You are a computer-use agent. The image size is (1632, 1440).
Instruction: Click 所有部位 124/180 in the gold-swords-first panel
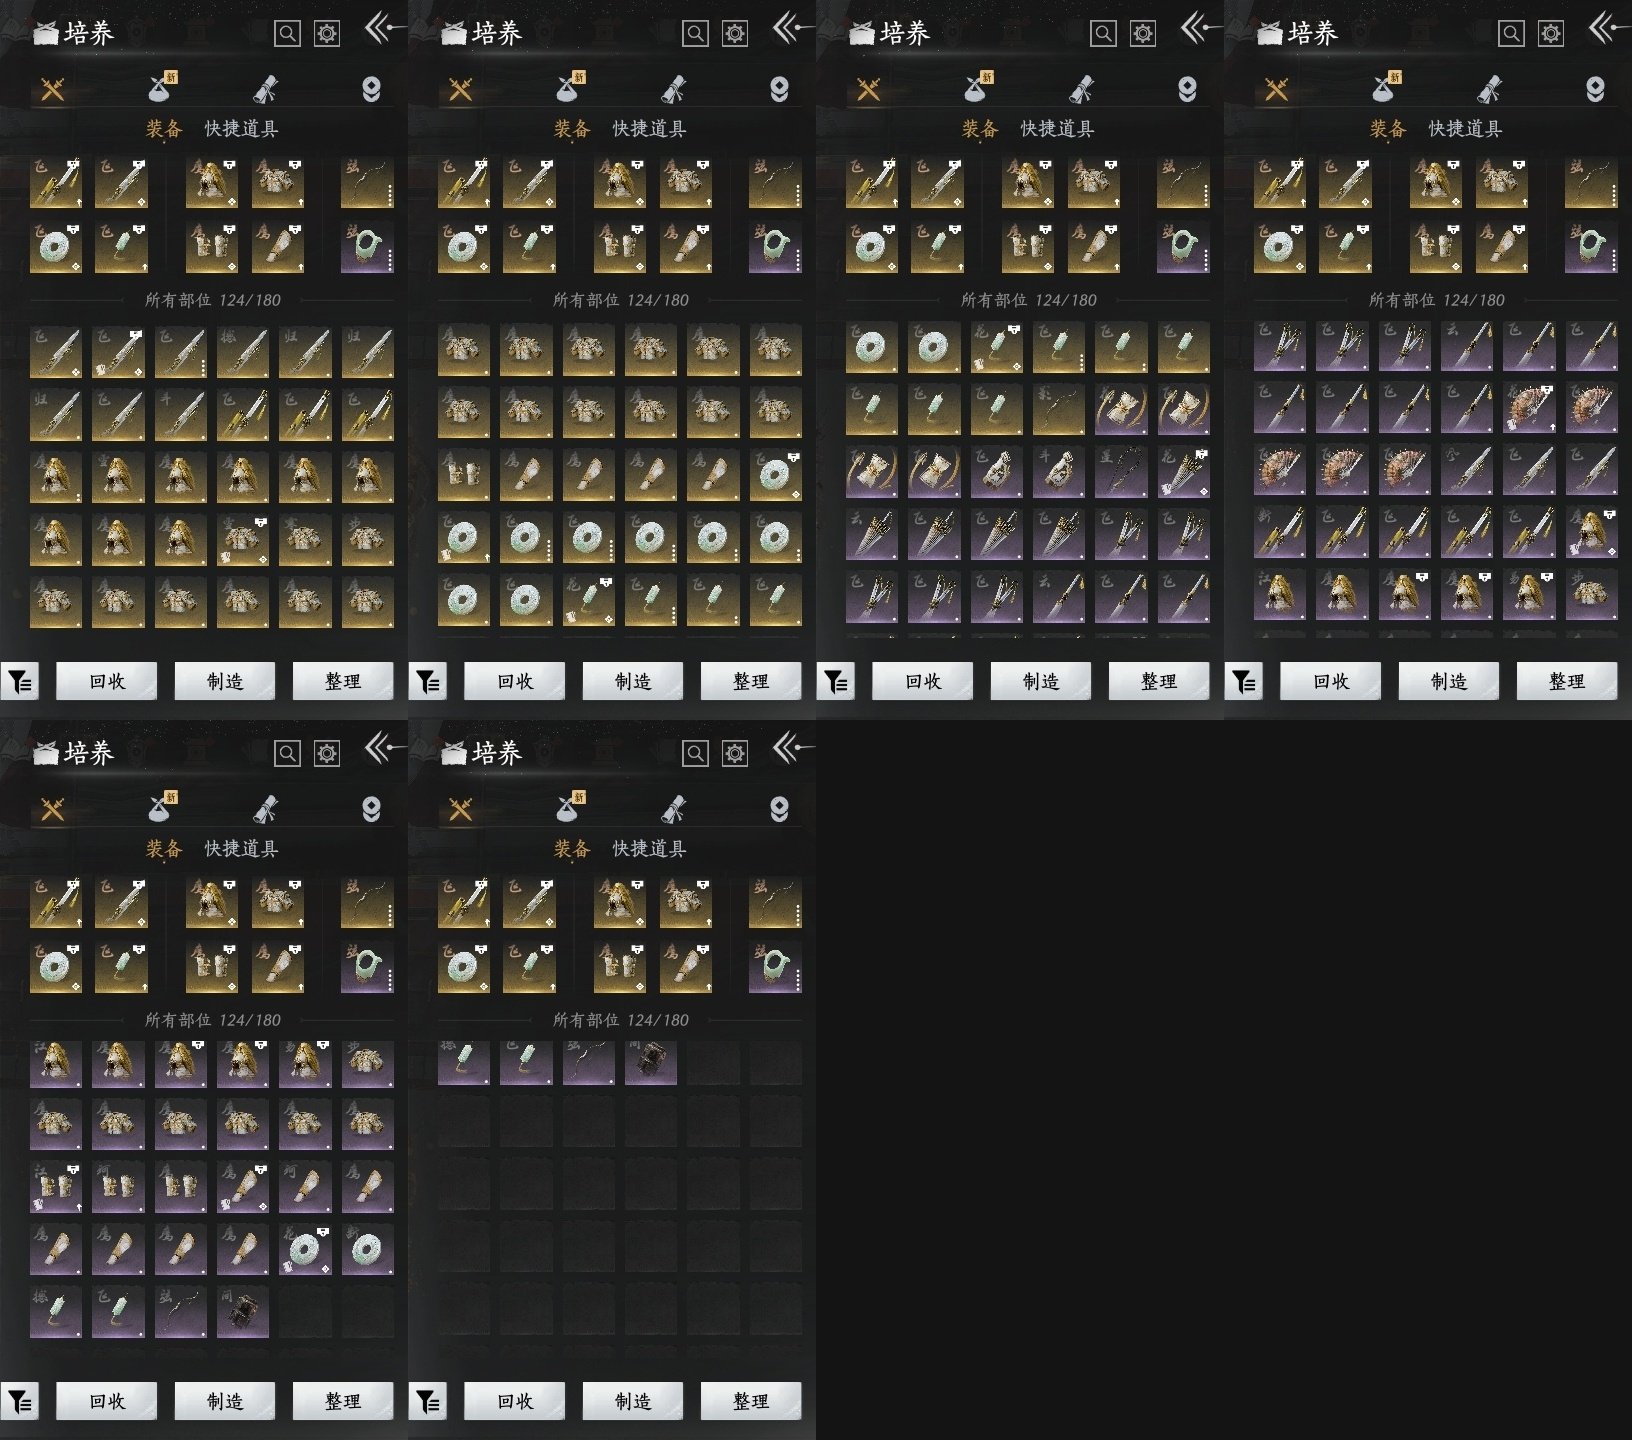(x=213, y=300)
